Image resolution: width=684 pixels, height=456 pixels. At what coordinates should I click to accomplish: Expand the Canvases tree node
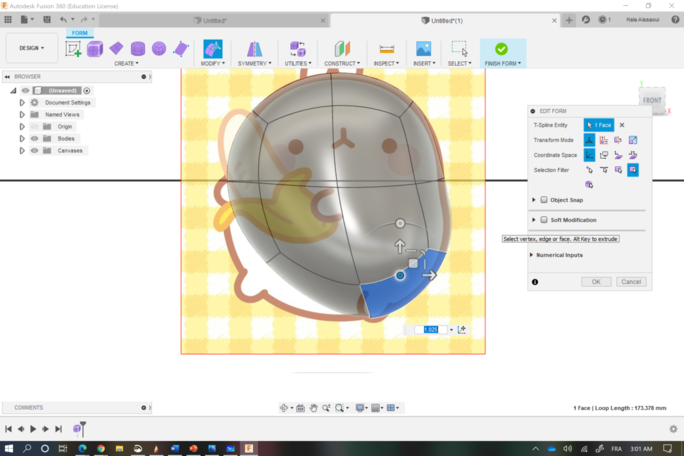point(22,151)
